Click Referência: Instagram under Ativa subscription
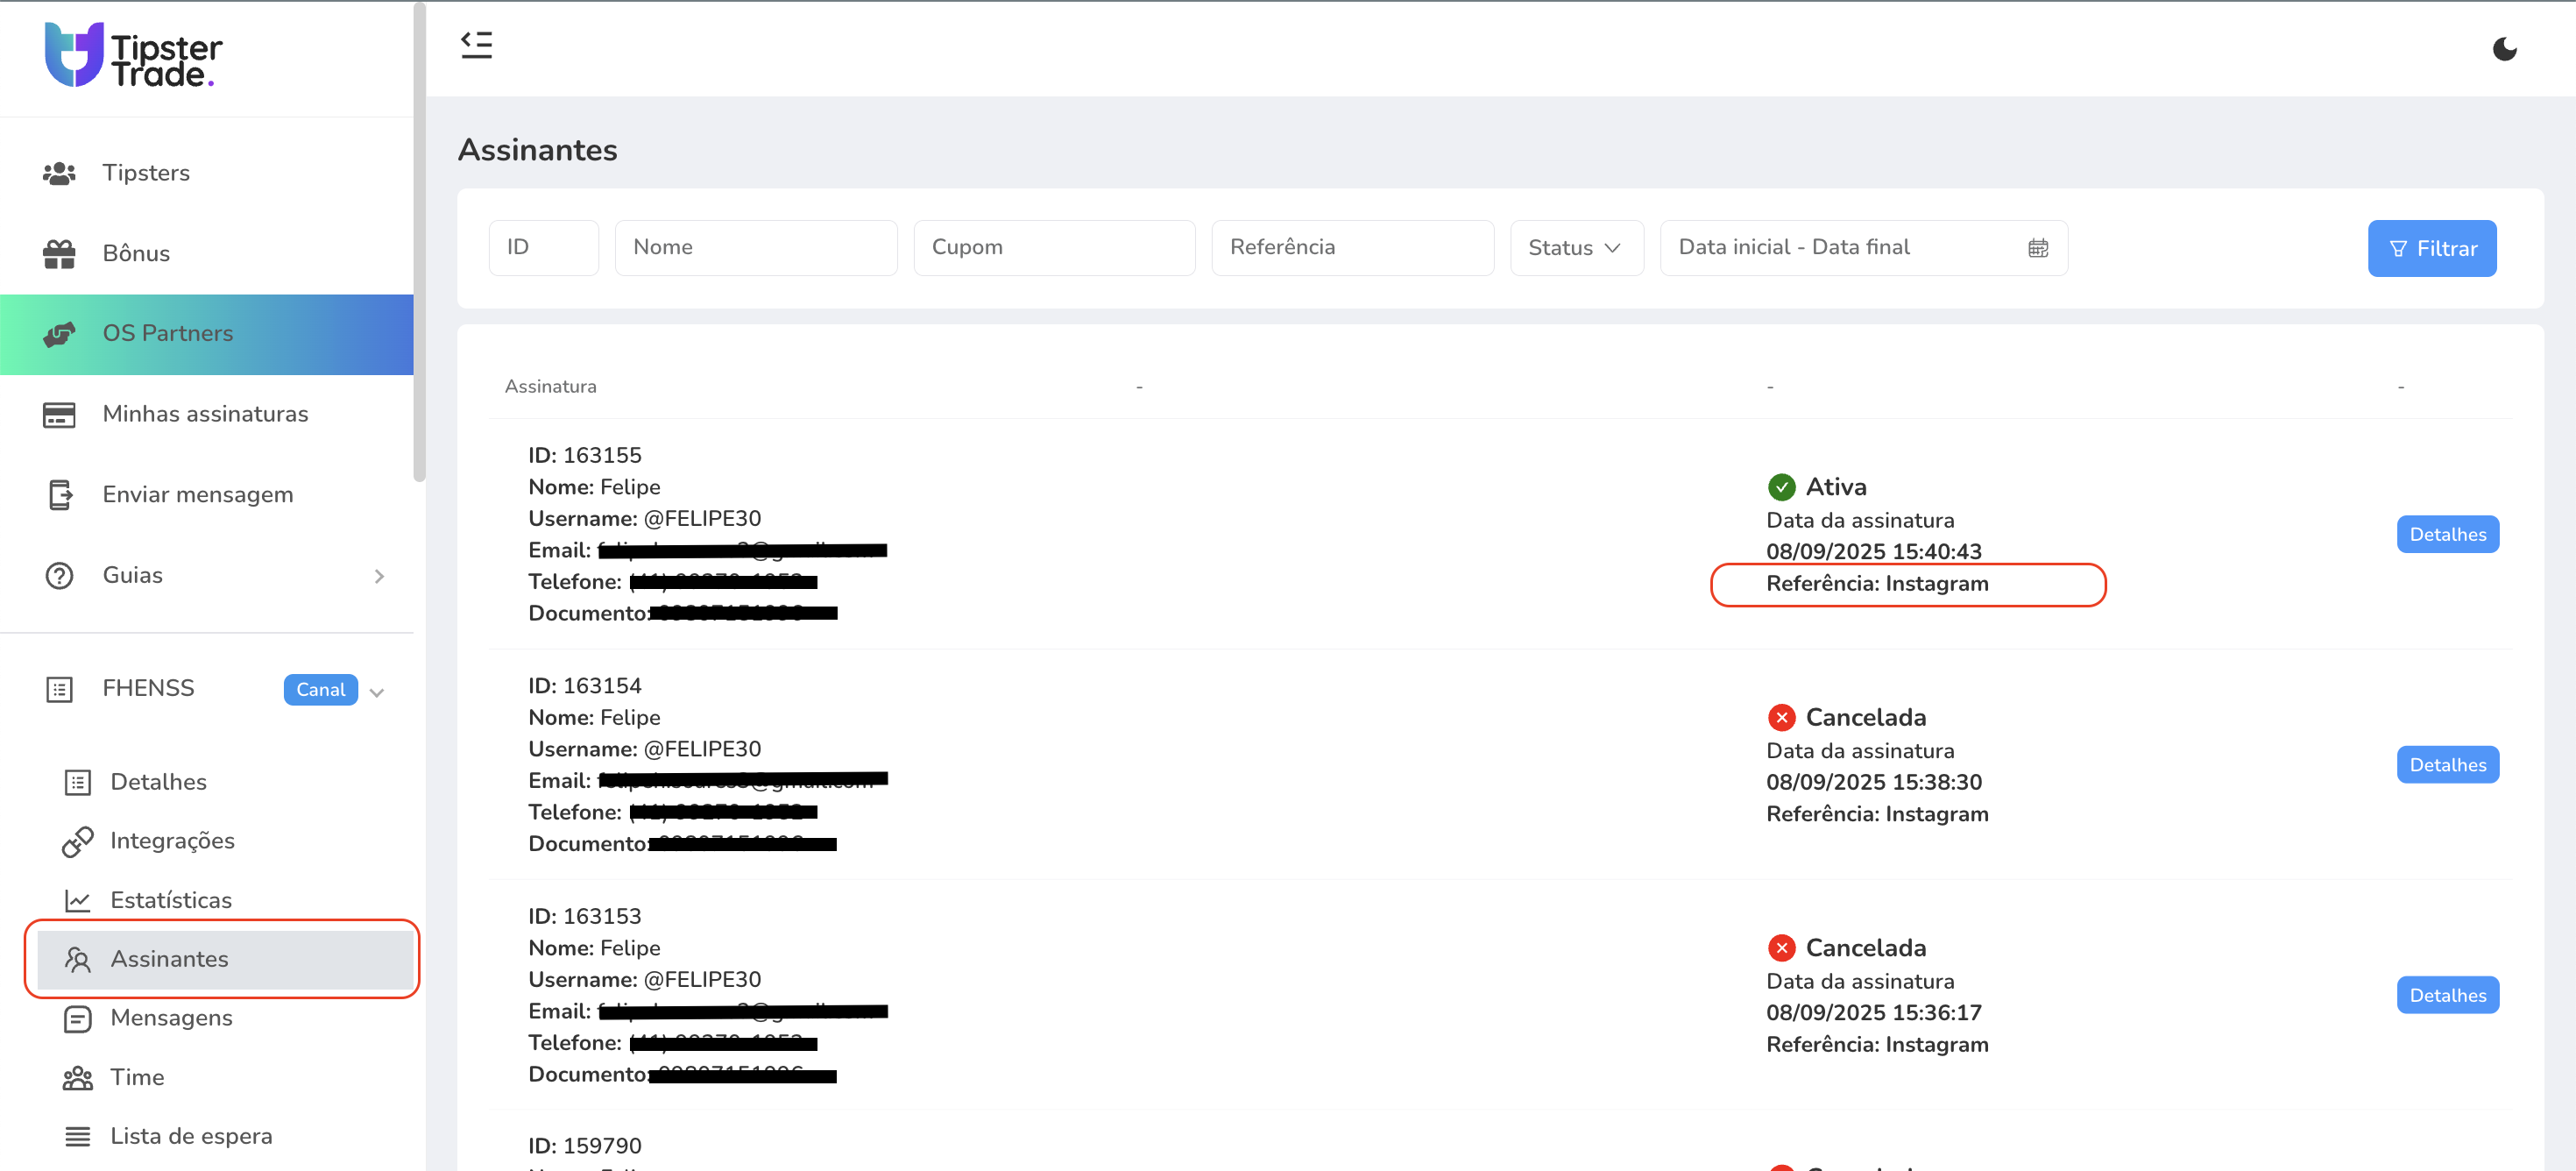This screenshot has width=2576, height=1171. pos(1877,584)
